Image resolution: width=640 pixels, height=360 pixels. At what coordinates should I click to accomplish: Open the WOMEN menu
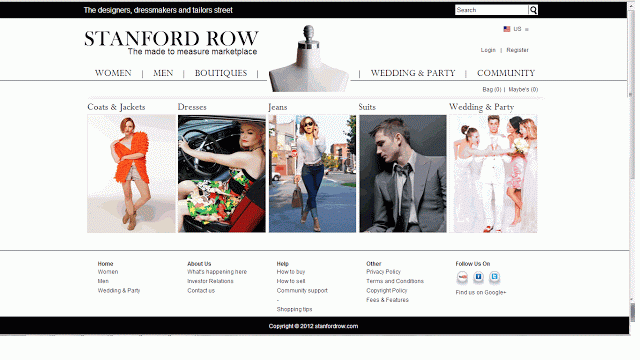click(x=113, y=73)
